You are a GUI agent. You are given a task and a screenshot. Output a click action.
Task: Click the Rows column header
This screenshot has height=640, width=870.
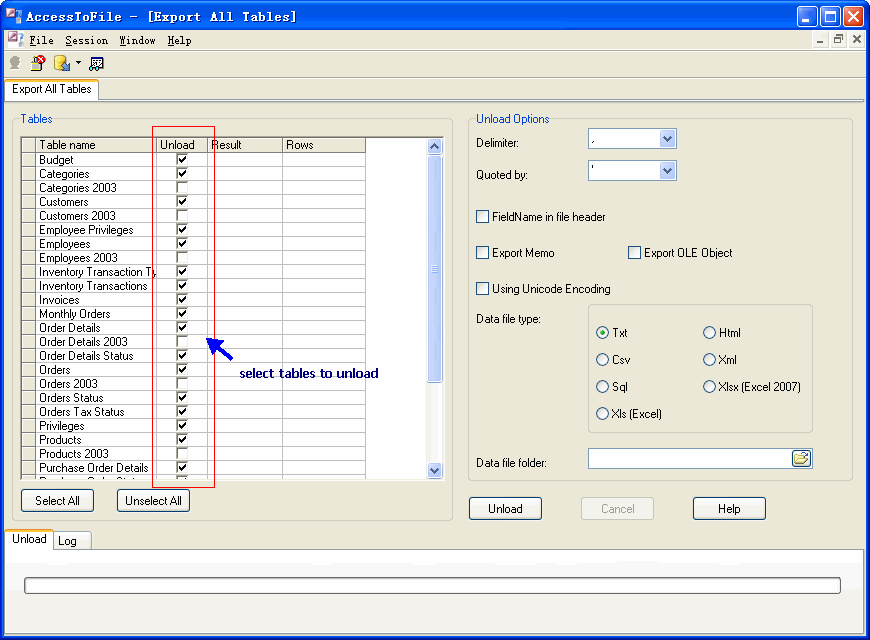click(323, 145)
